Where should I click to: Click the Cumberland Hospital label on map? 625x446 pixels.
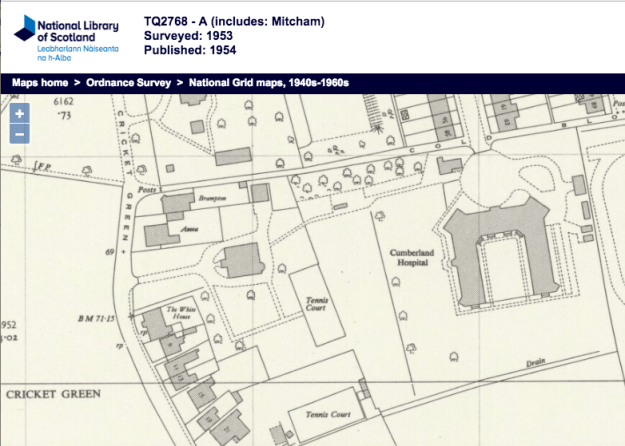408,260
